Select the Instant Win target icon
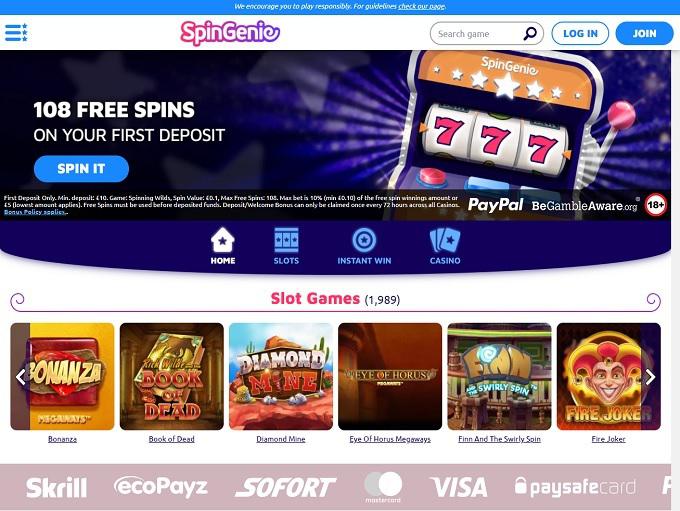This screenshot has height=511, width=680. click(364, 240)
